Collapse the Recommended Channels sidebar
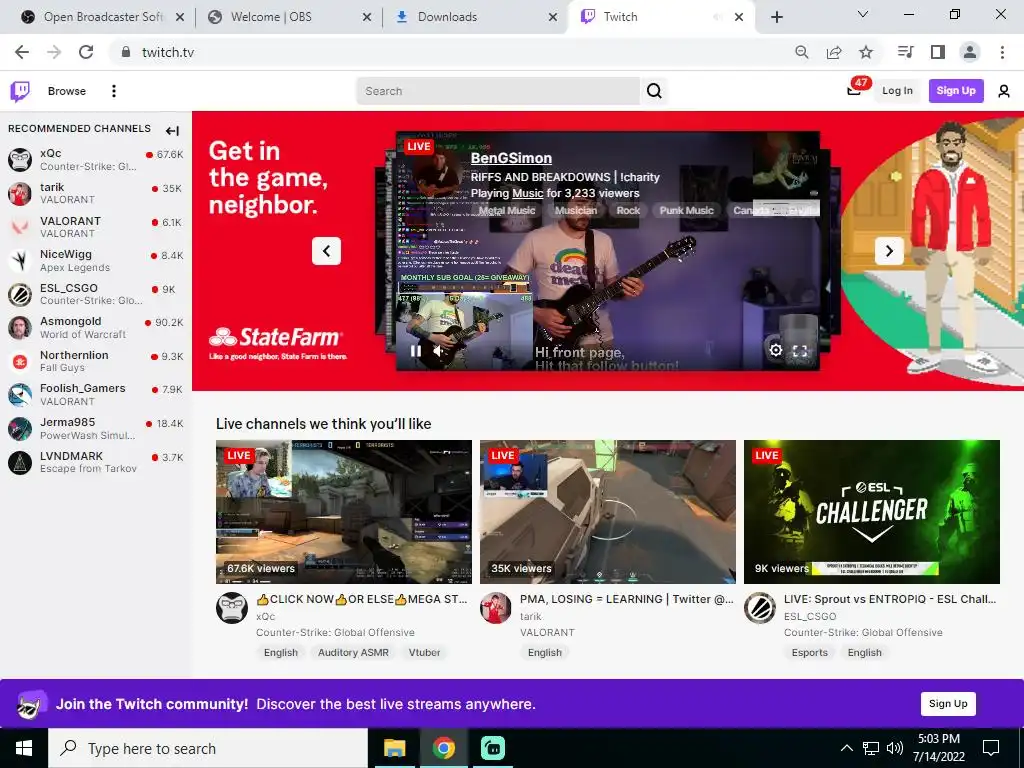 pos(172,131)
